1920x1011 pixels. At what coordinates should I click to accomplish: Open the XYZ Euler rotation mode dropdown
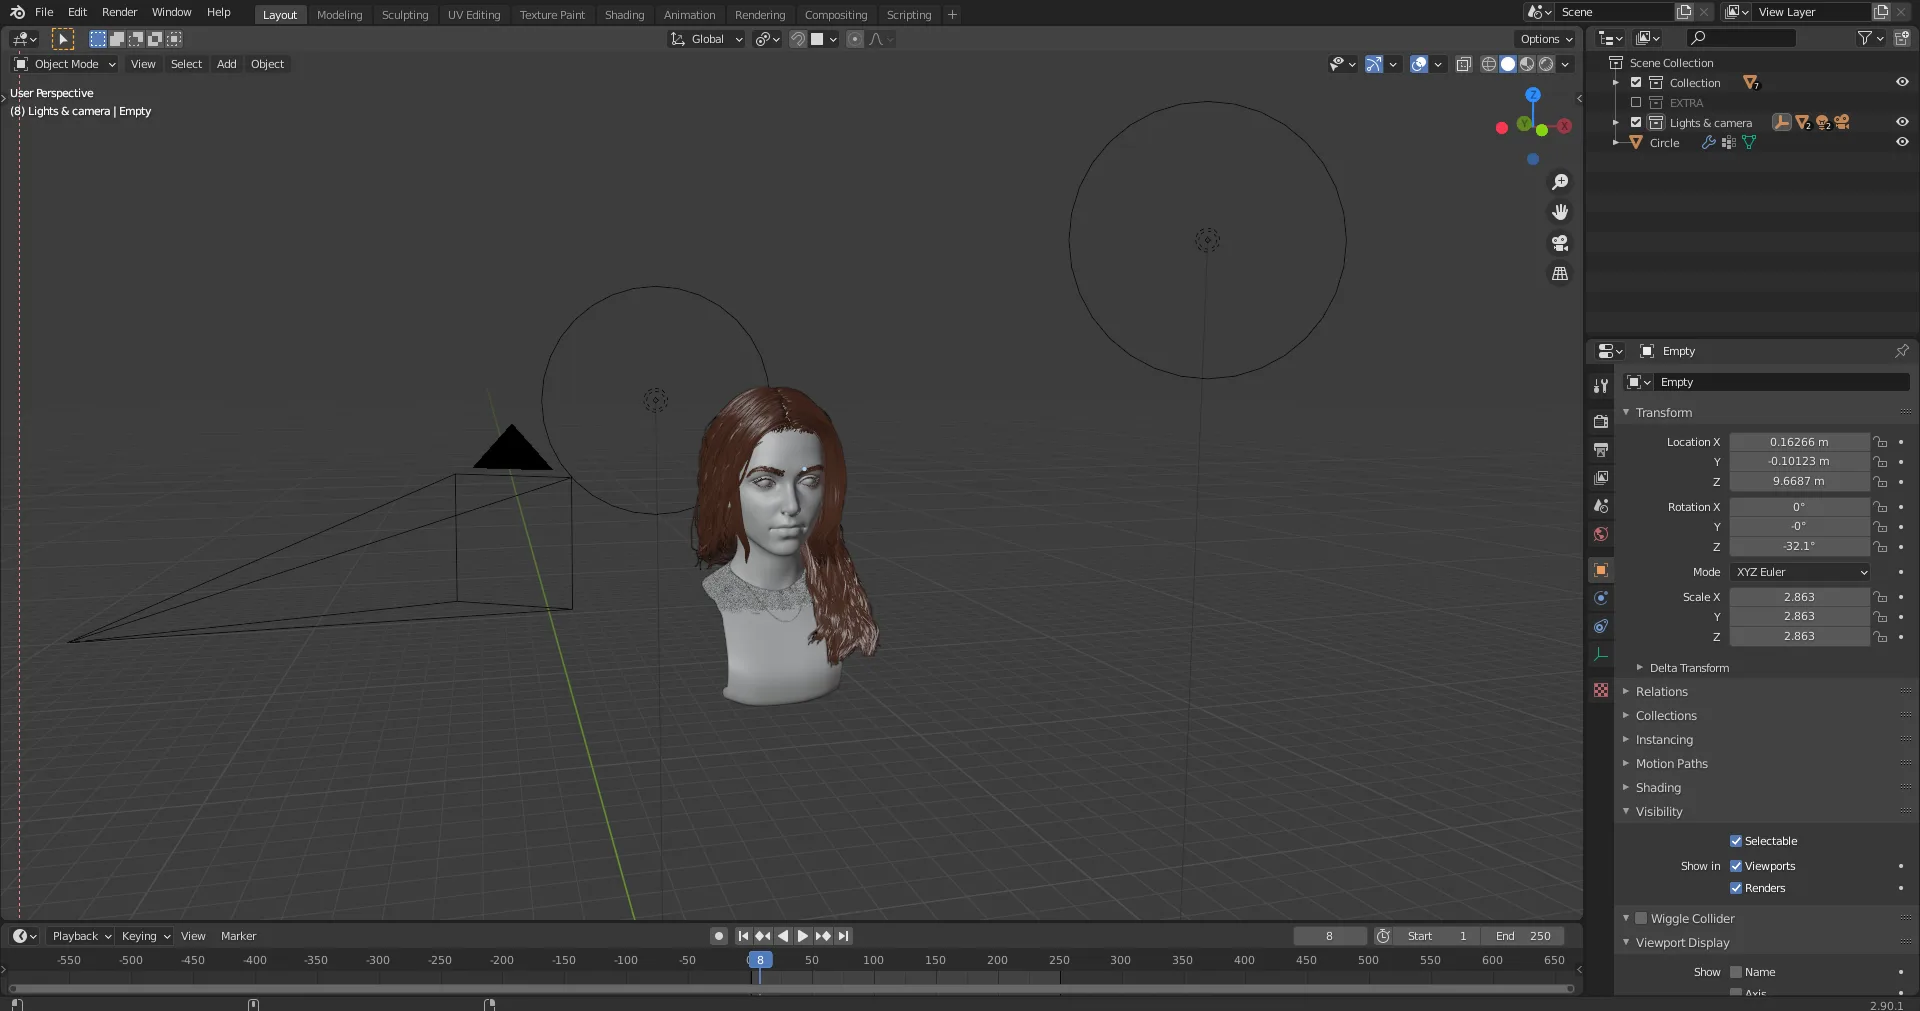(1800, 572)
